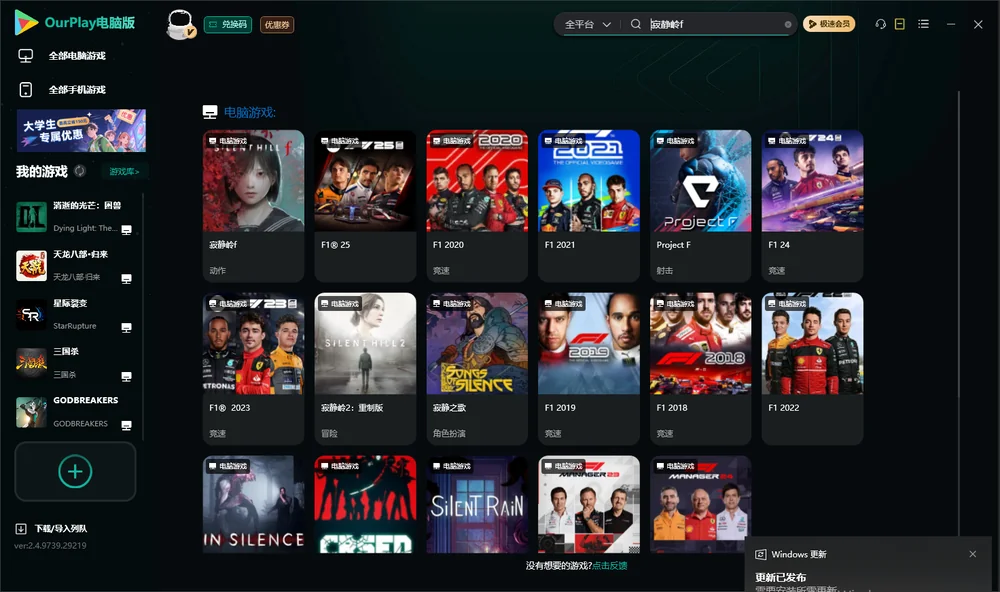Screen dimensions: 1000x592
Task: Open the list menu icon in title bar
Action: (923, 24)
